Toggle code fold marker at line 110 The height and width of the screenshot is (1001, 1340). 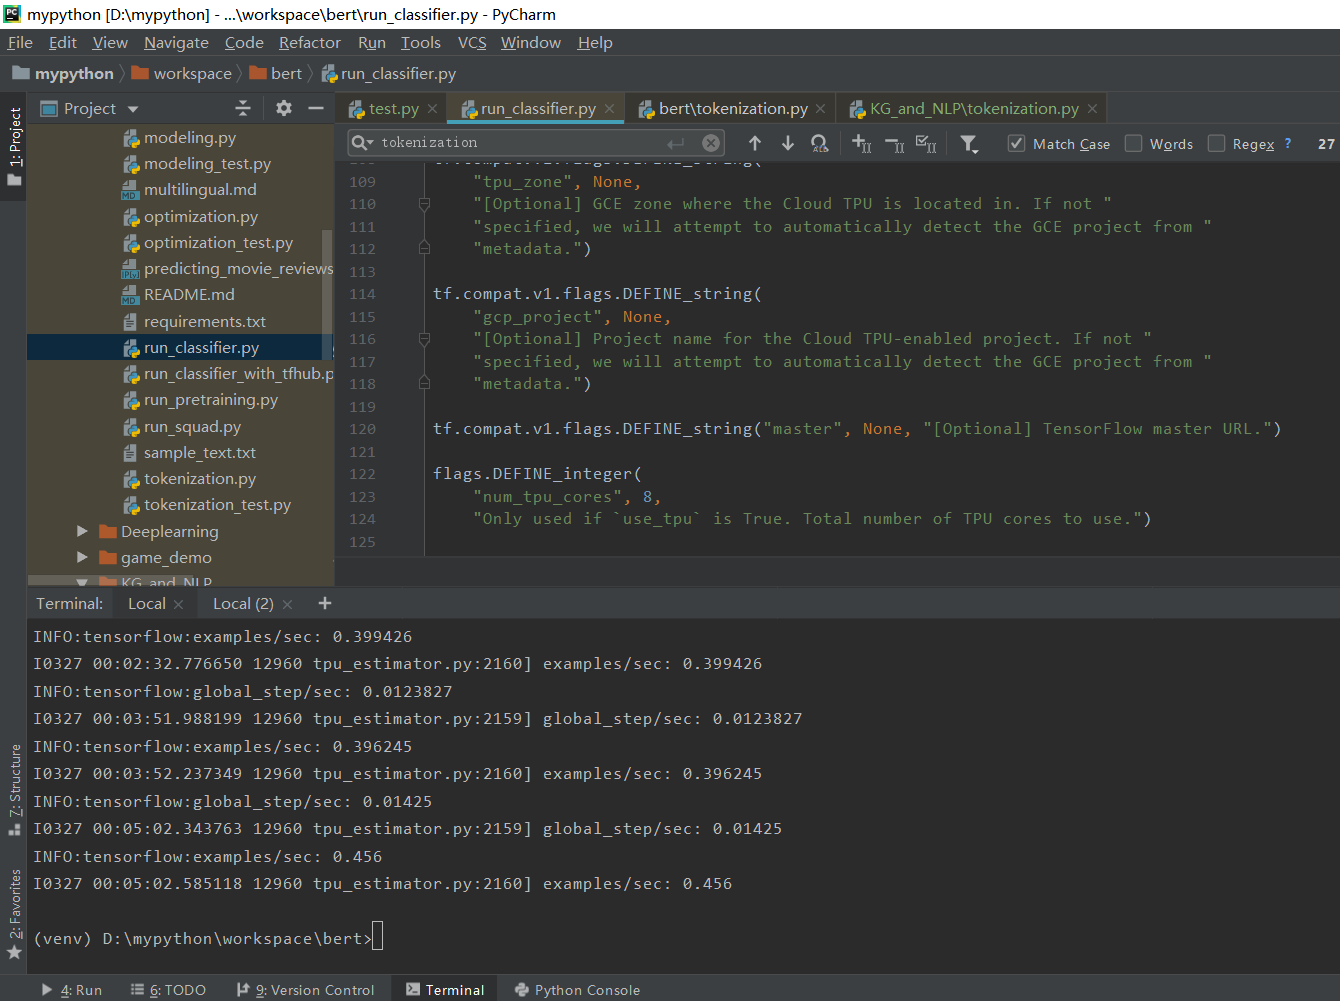[x=424, y=204]
